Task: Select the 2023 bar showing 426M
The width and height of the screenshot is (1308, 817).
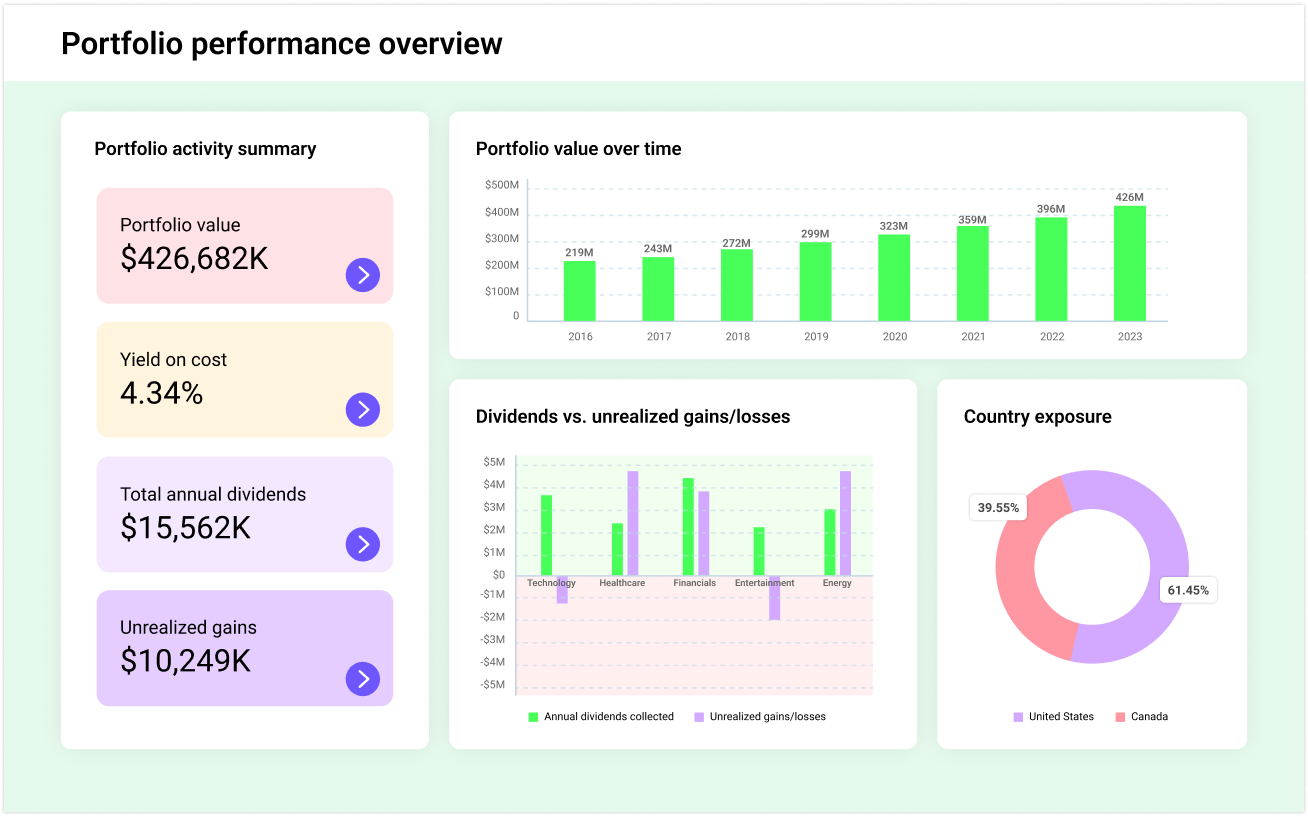Action: (x=1130, y=265)
